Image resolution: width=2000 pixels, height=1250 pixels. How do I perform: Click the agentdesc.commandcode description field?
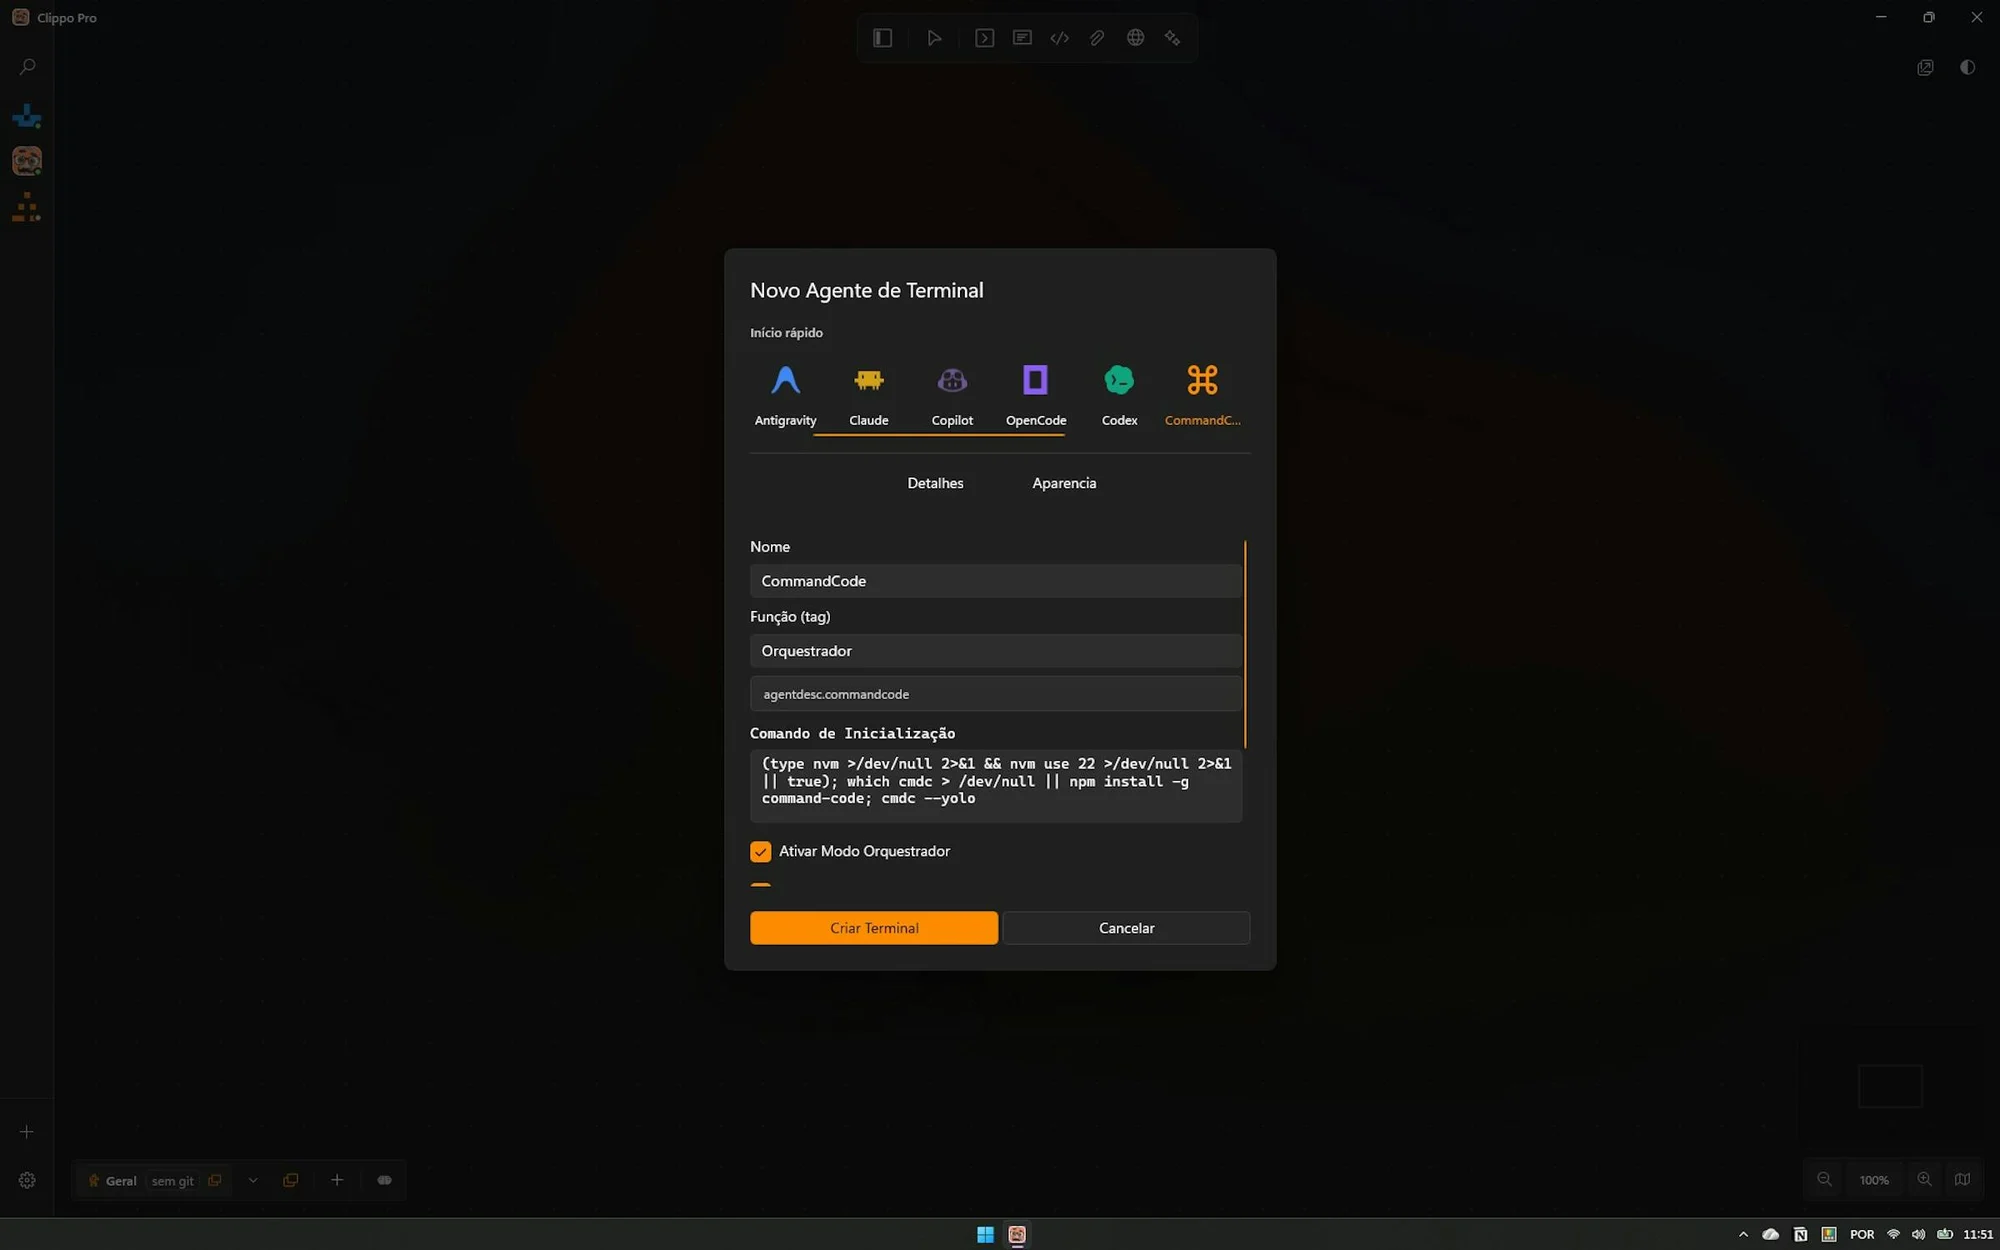click(x=995, y=694)
